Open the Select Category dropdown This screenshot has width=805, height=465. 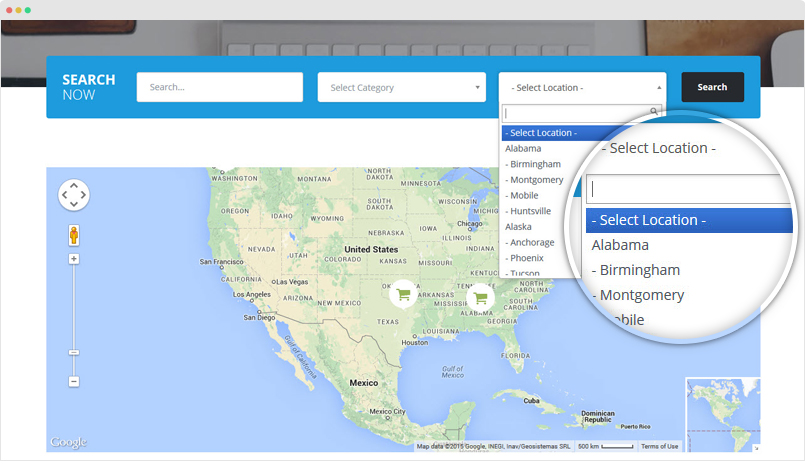pyautogui.click(x=401, y=87)
